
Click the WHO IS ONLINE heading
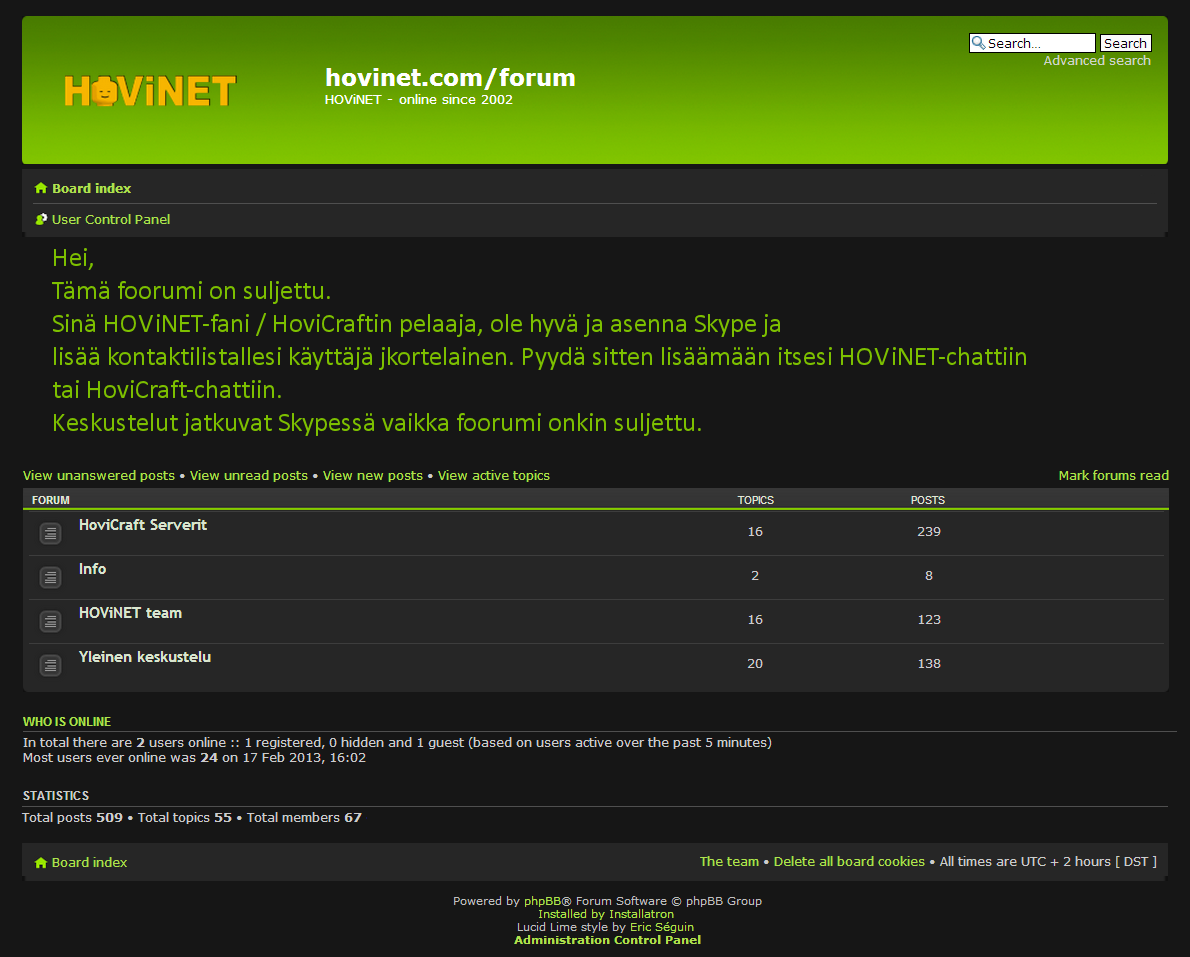pos(67,722)
